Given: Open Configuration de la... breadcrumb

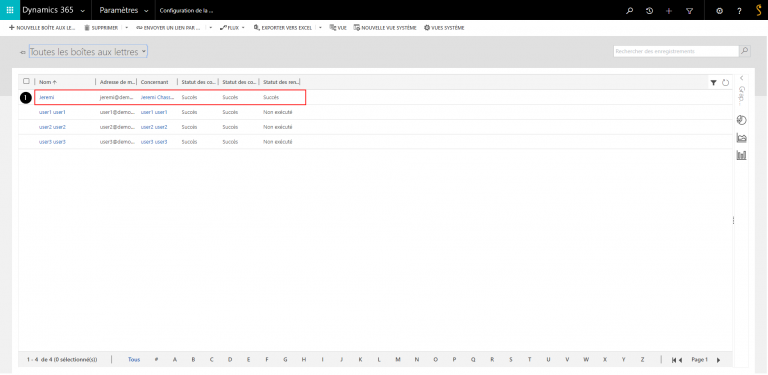Looking at the screenshot, I should tap(187, 10).
